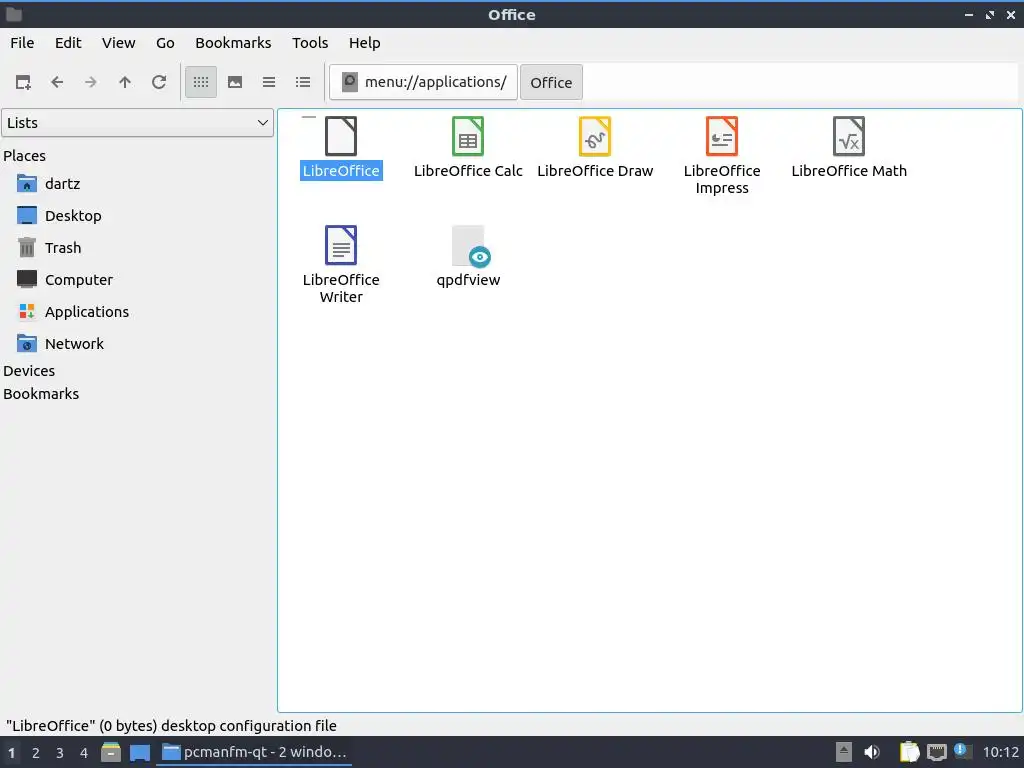Click the qpdfview label text
1024x768 pixels.
coord(468,280)
